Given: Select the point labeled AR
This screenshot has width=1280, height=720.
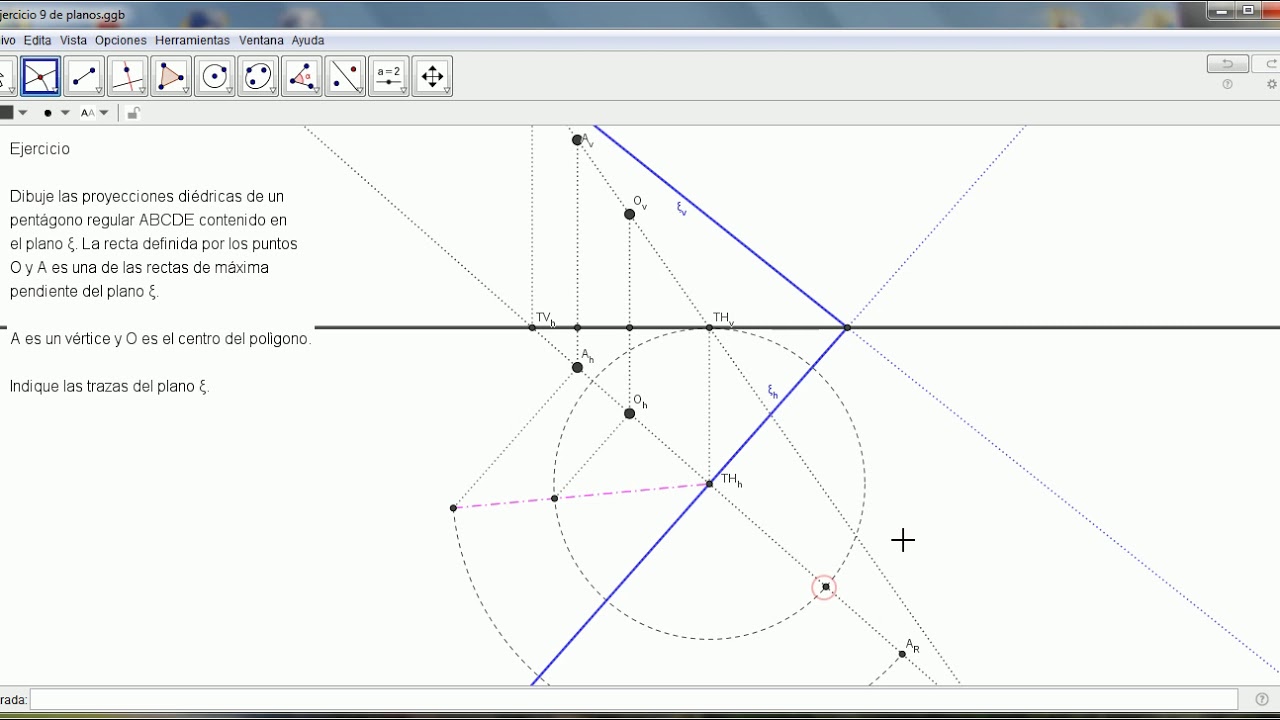Looking at the screenshot, I should (x=902, y=654).
